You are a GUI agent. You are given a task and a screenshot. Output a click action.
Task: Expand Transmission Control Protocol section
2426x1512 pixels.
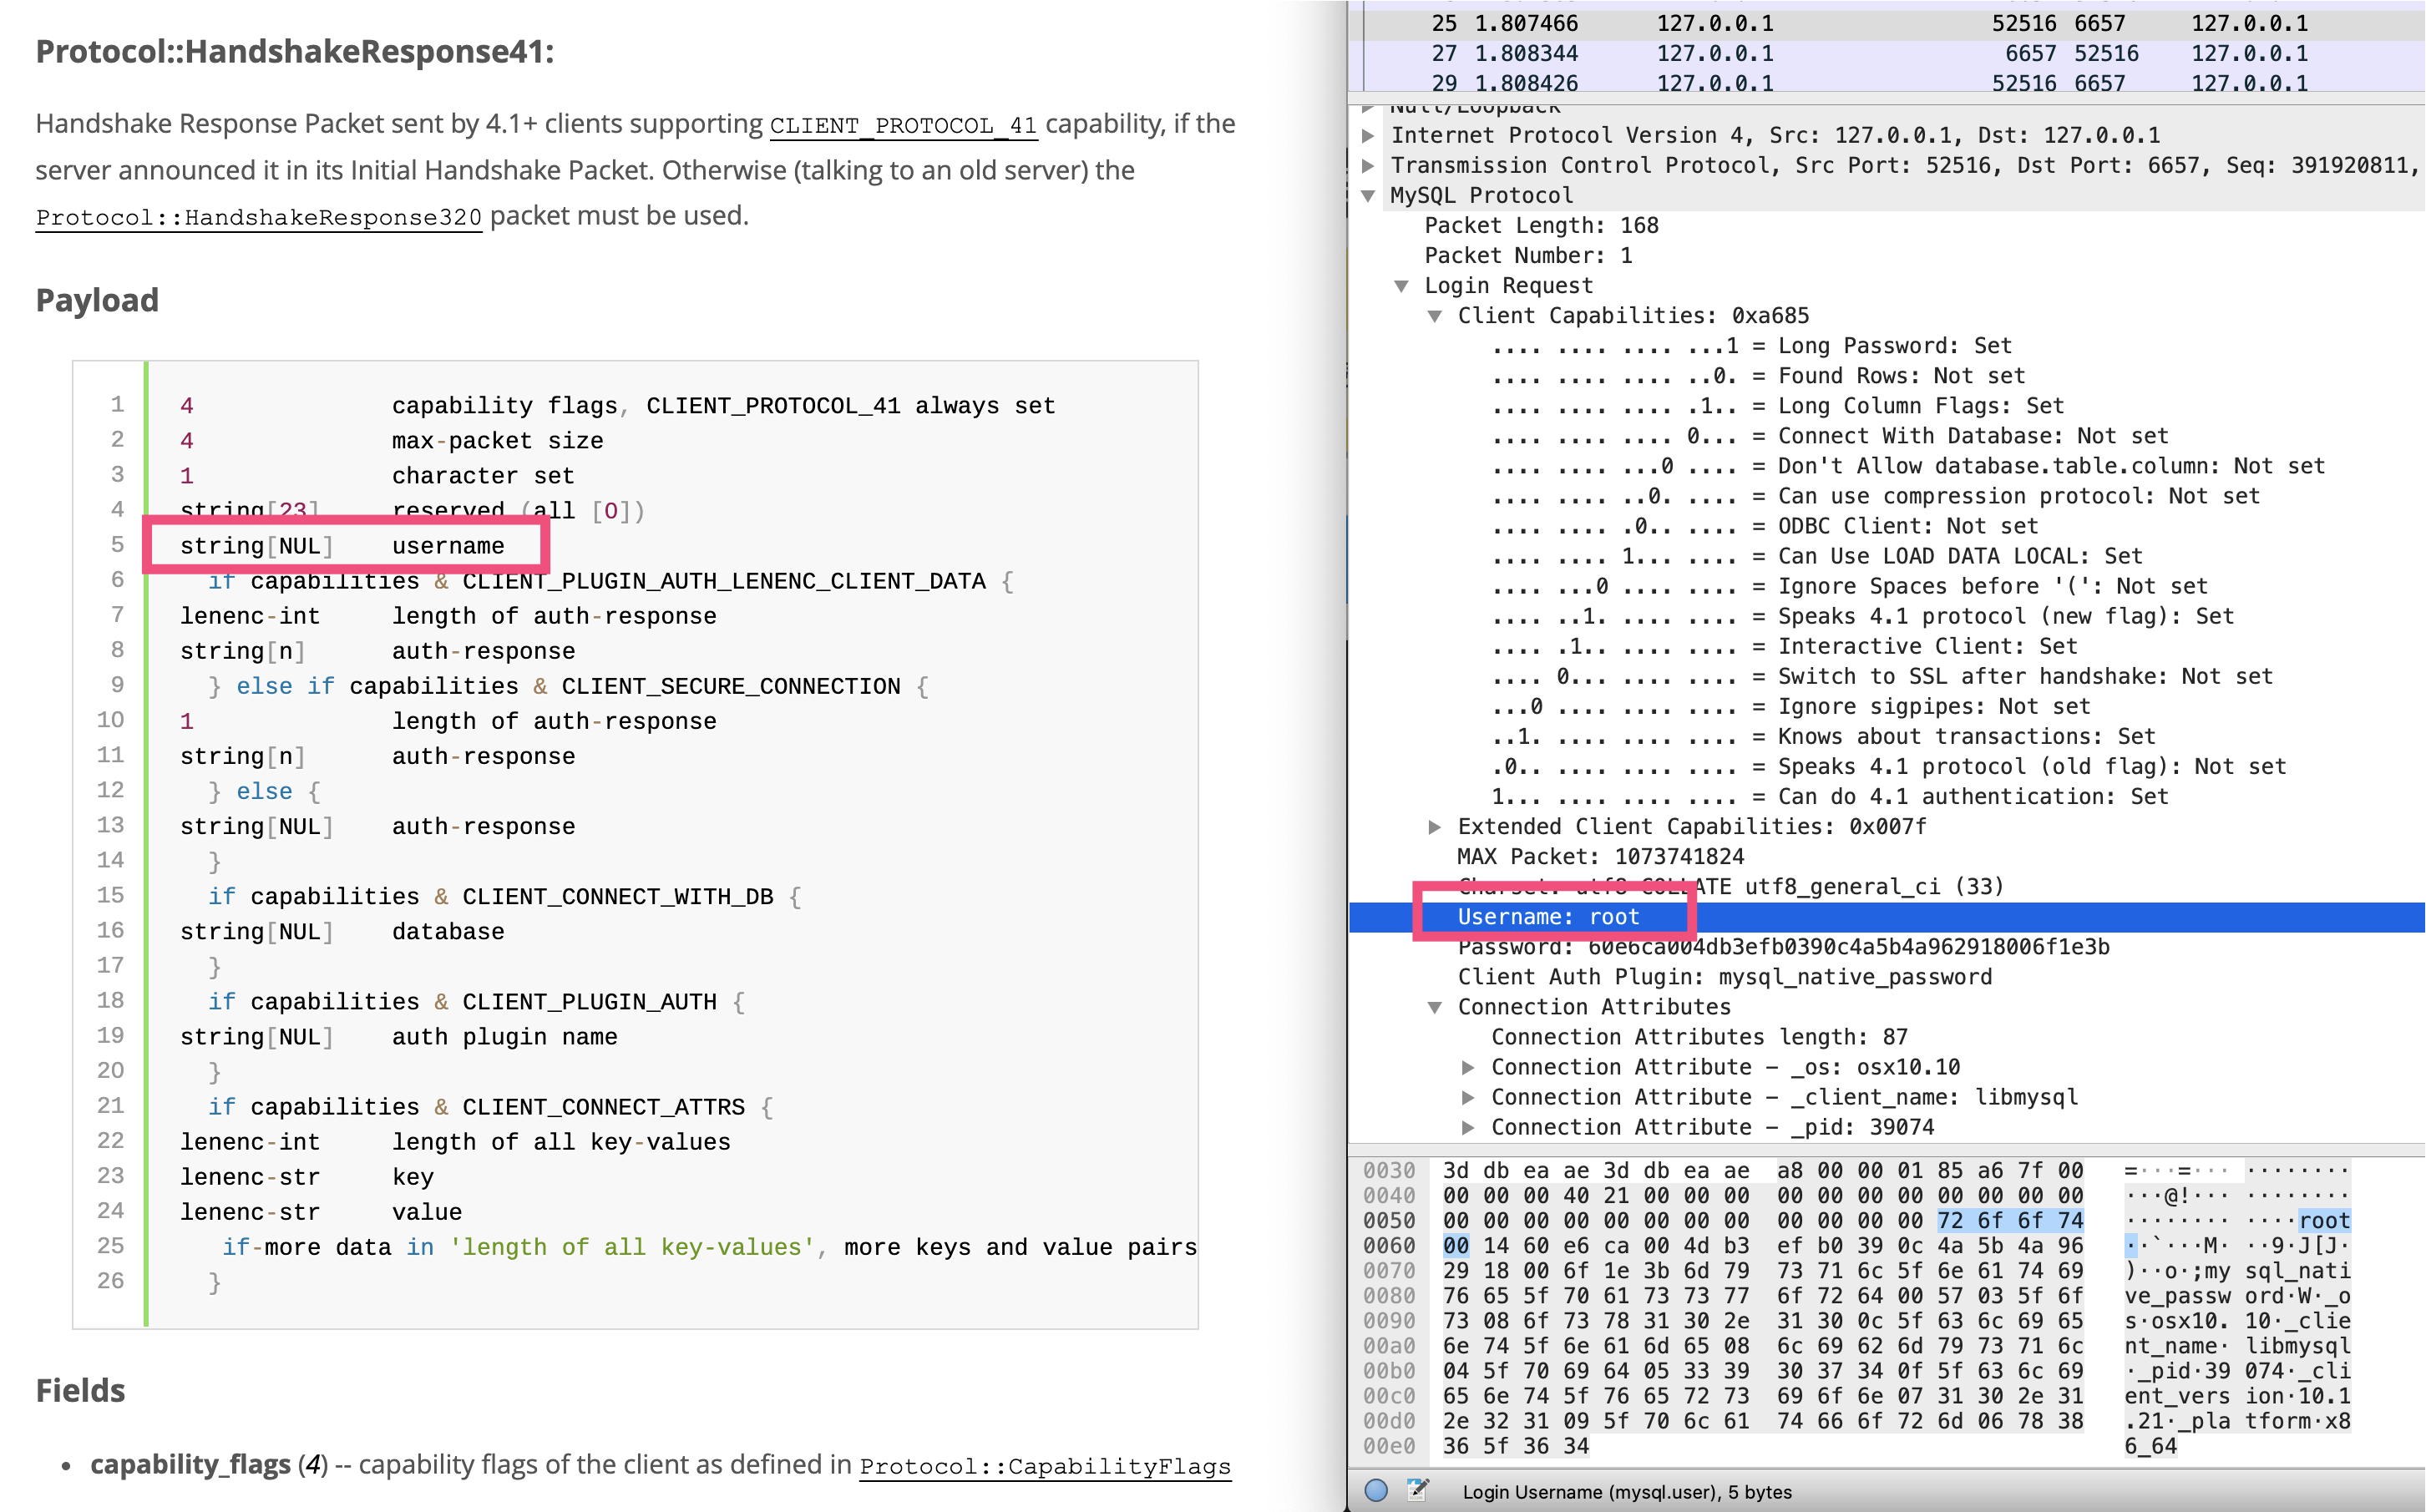[x=1368, y=166]
